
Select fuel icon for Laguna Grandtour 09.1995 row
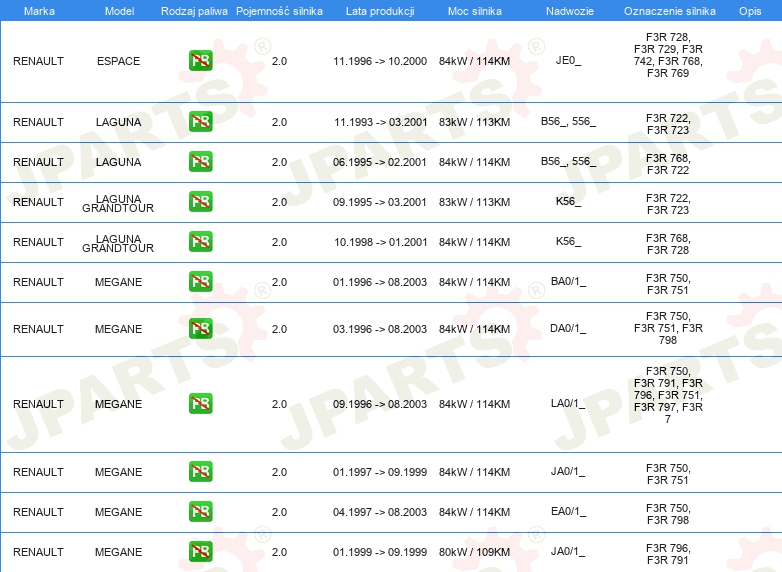click(200, 202)
